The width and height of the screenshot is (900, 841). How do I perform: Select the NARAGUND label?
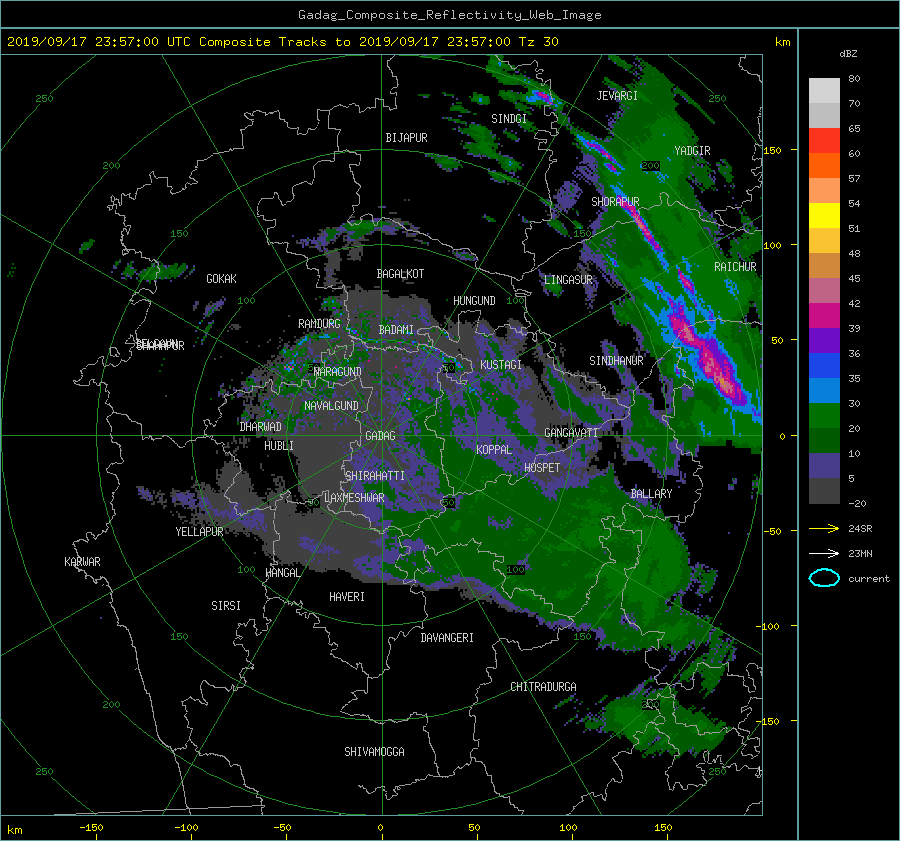[x=338, y=372]
